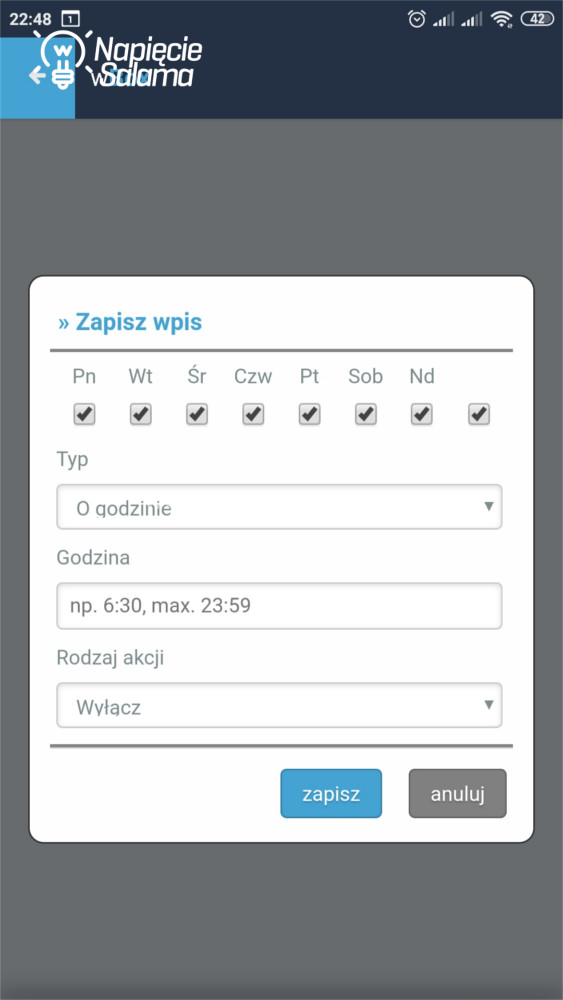Screen dimensions: 563x1000
Task: Tap the lightbulb logo icon
Action: pos(62,59)
